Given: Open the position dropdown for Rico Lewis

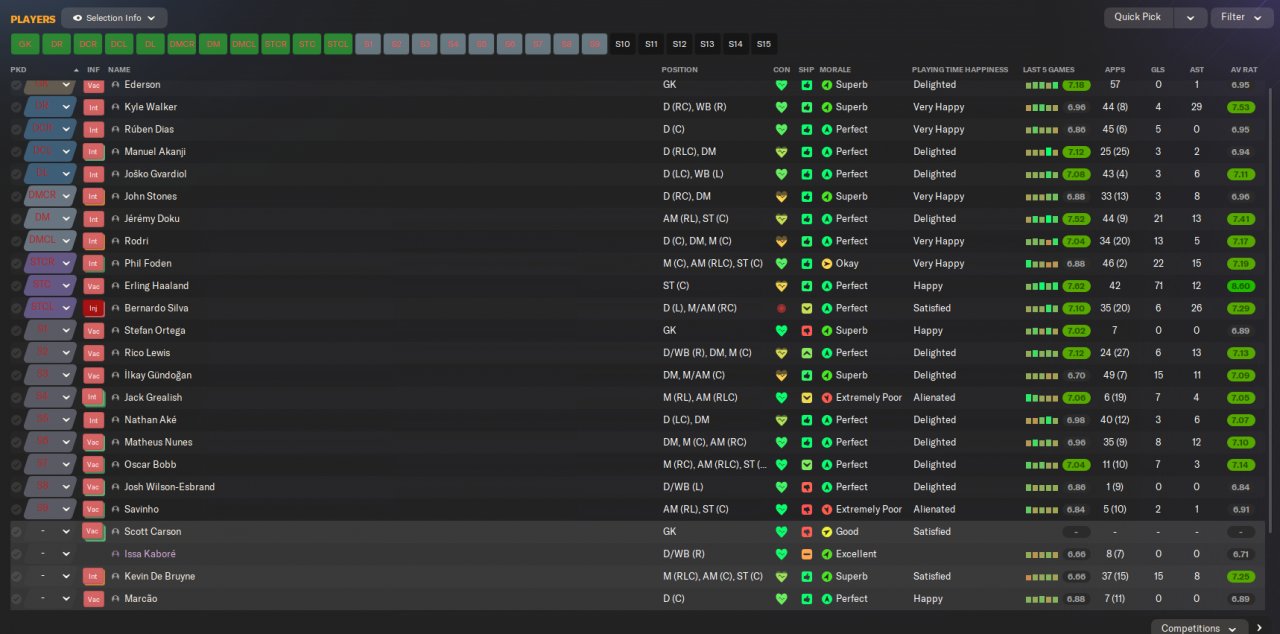Looking at the screenshot, I should [x=67, y=353].
